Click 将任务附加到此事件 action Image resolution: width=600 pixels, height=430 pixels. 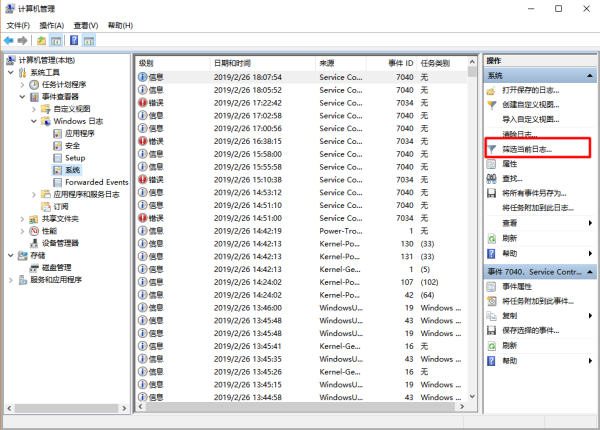tap(538, 301)
